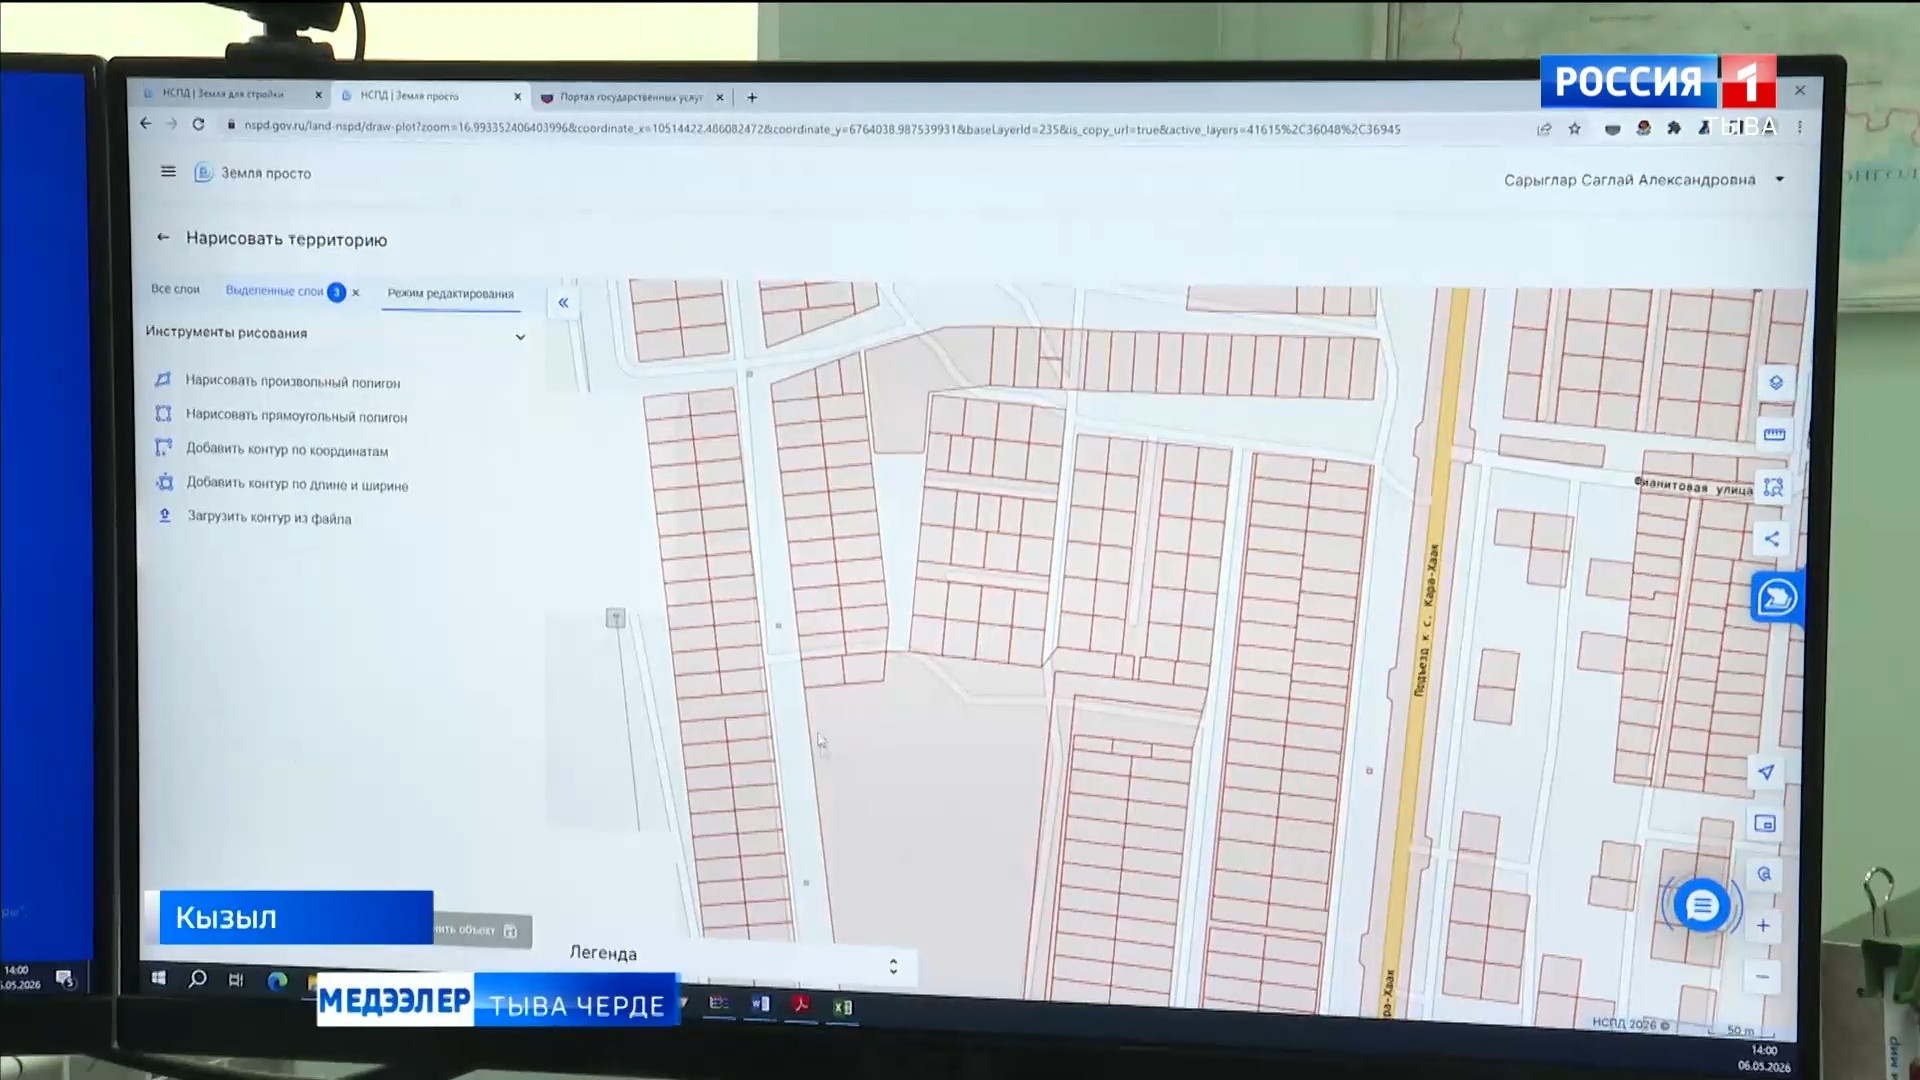The height and width of the screenshot is (1080, 1920).
Task: Click the user name Сарыглар Саглай Александровна
Action: point(1630,180)
